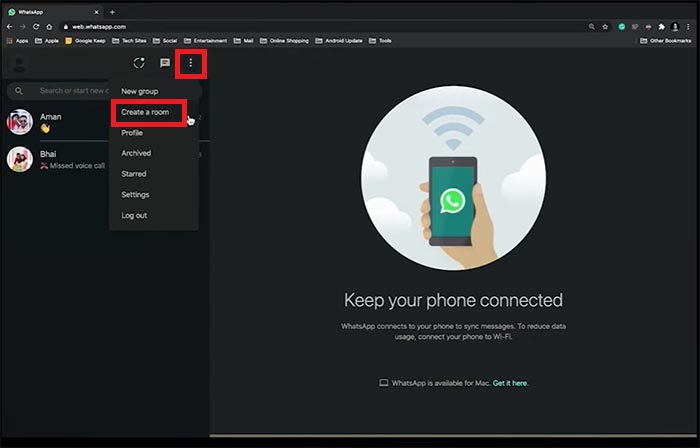Open the Apps bookmark shortcut
Image resolution: width=700 pixels, height=448 pixels.
pos(17,41)
